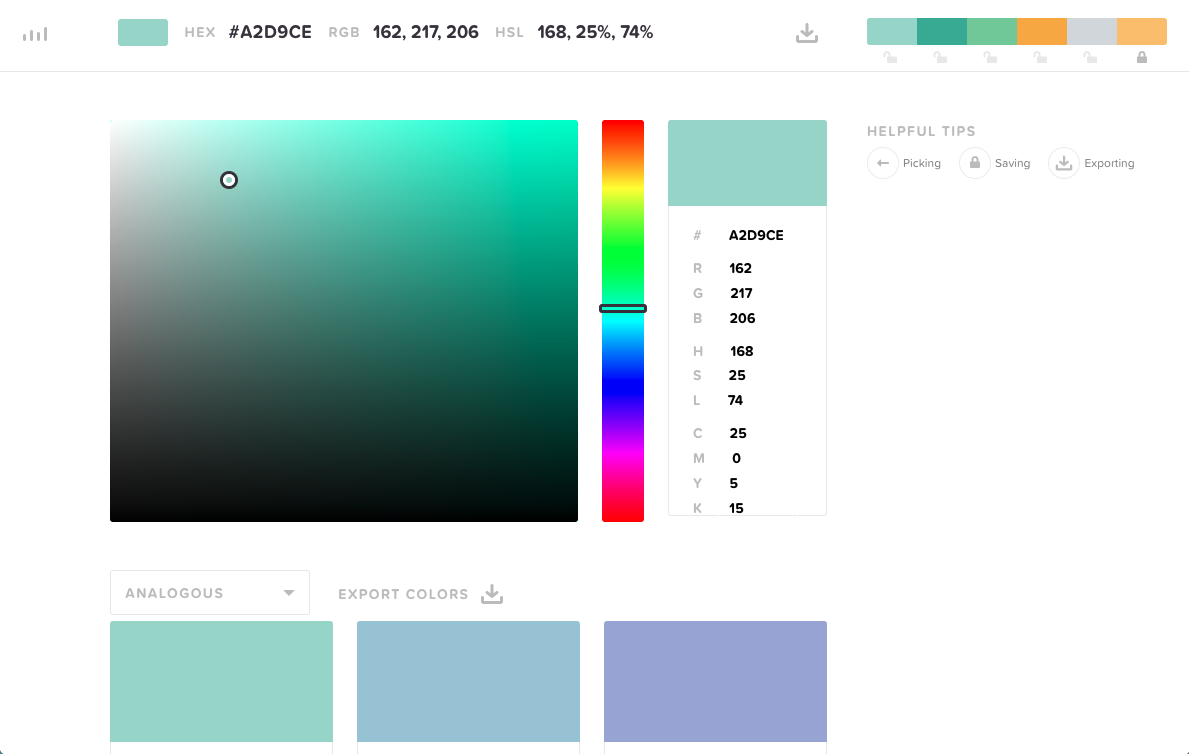Screen dimensions: 1189x754
Task: Toggle lock under the orange palette swatch
Action: (x=1040, y=58)
